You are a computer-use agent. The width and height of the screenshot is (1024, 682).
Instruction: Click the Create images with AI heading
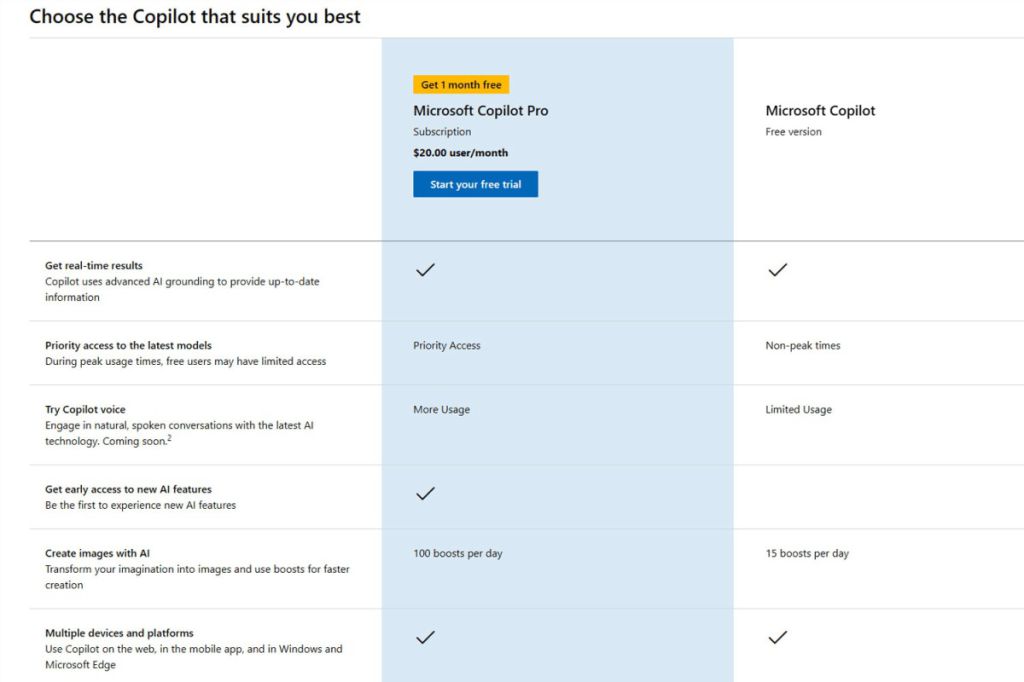point(97,554)
